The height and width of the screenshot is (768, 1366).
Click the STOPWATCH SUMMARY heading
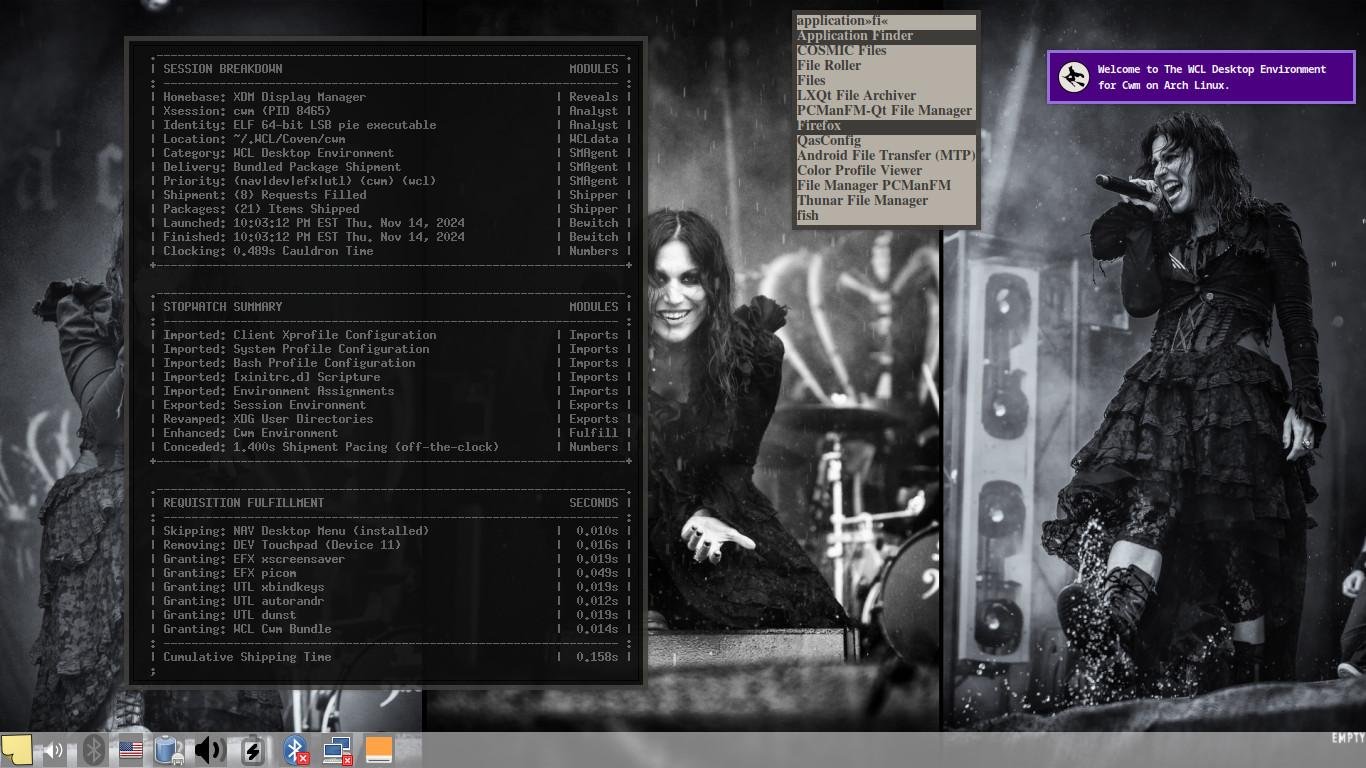(223, 307)
